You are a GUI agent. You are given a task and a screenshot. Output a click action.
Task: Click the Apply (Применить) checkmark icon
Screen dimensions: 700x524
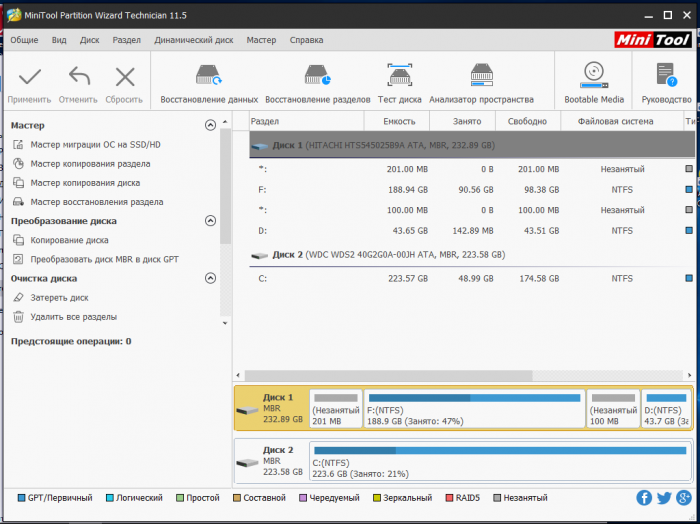(x=29, y=78)
